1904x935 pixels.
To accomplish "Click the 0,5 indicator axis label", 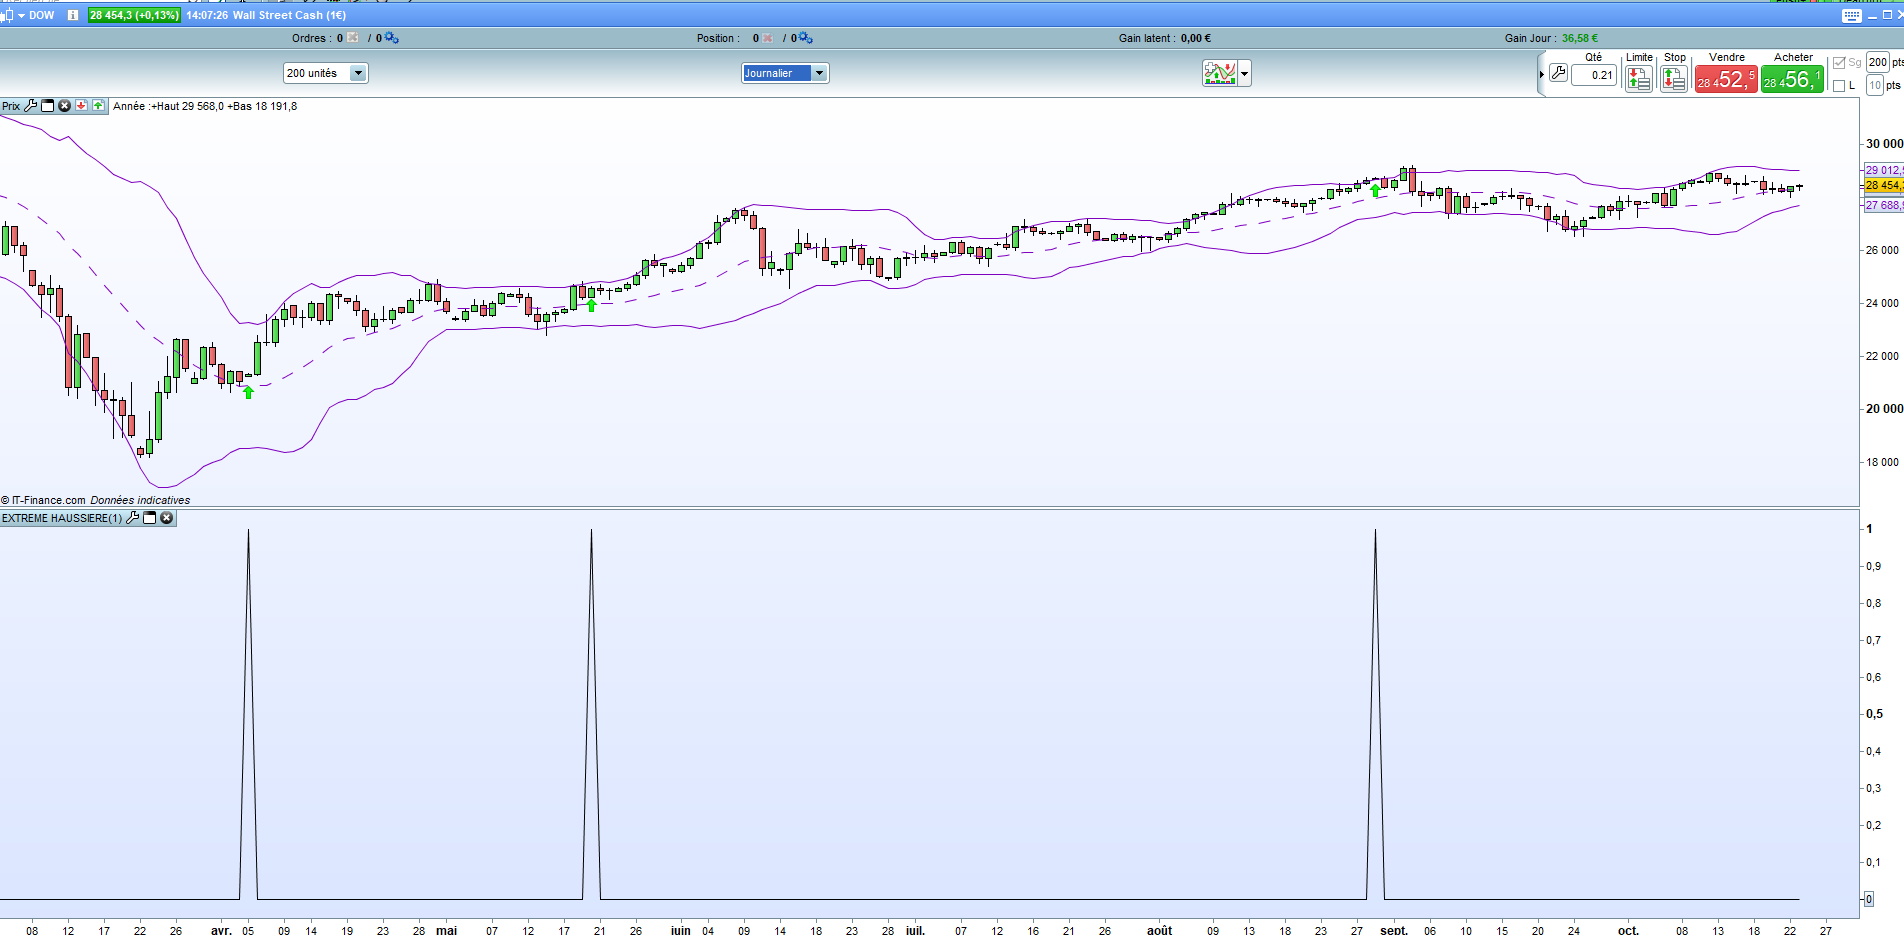I will tap(1874, 714).
